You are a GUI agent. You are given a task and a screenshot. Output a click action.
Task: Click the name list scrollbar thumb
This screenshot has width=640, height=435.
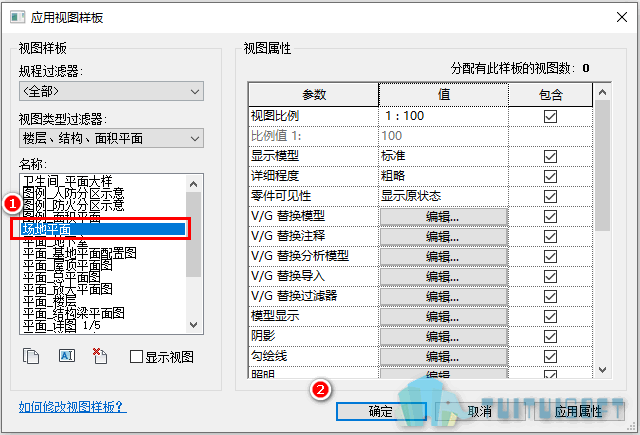(193, 234)
